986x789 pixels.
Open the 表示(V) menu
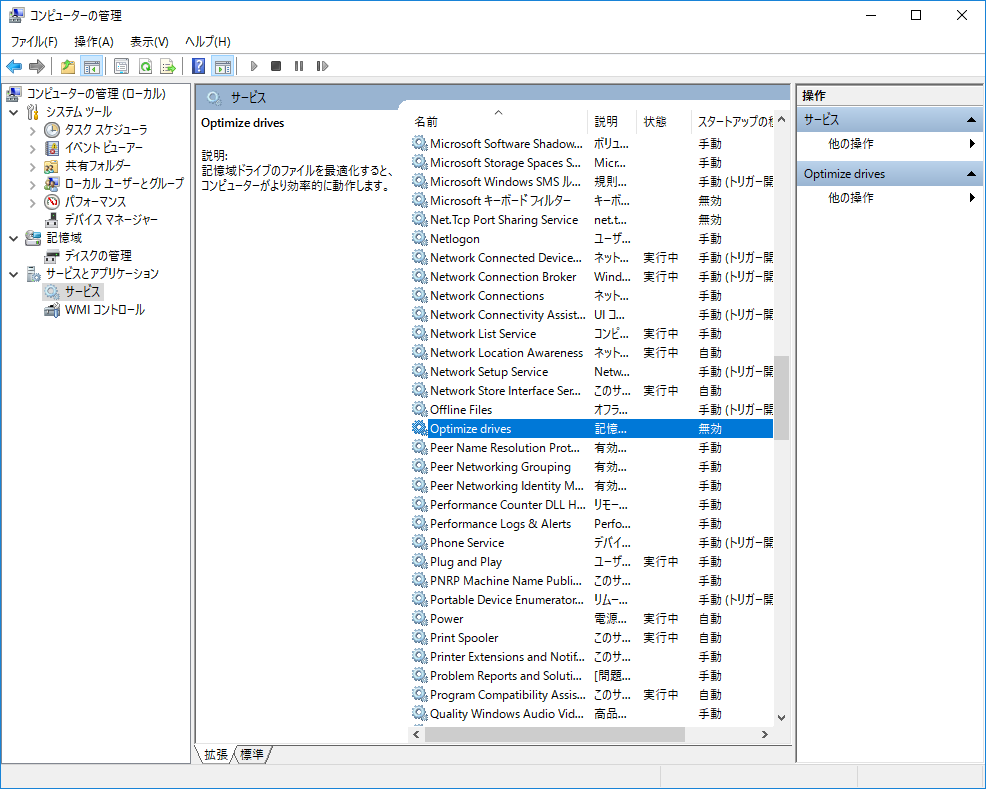[x=149, y=41]
